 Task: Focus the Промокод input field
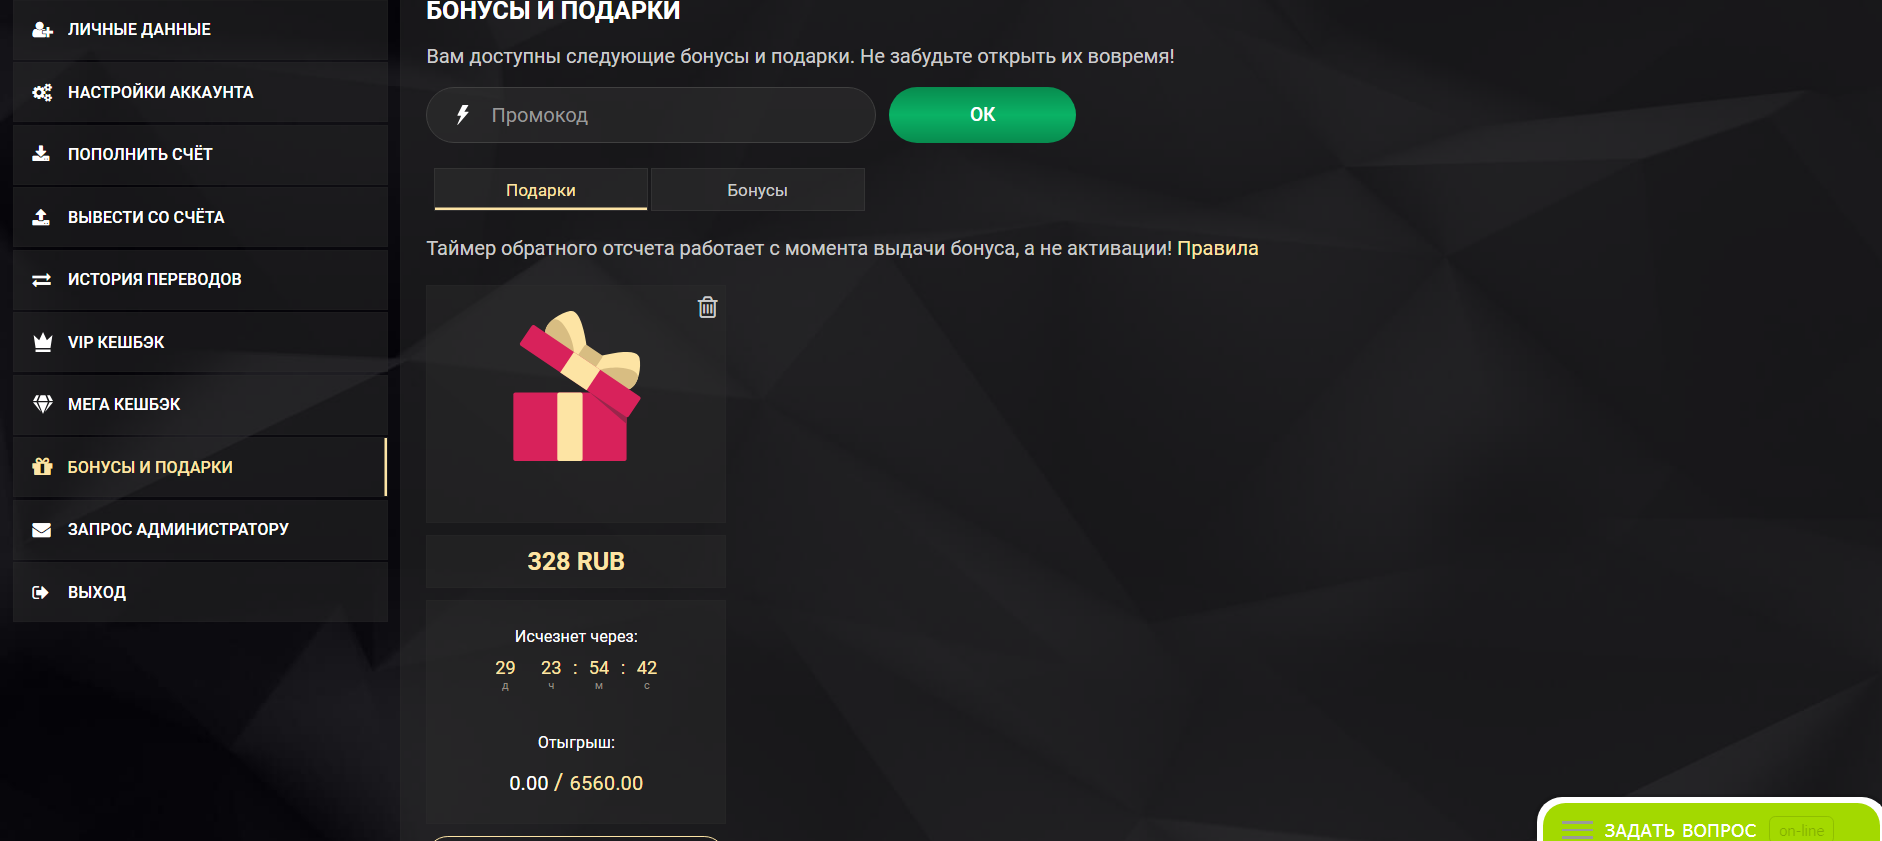651,115
